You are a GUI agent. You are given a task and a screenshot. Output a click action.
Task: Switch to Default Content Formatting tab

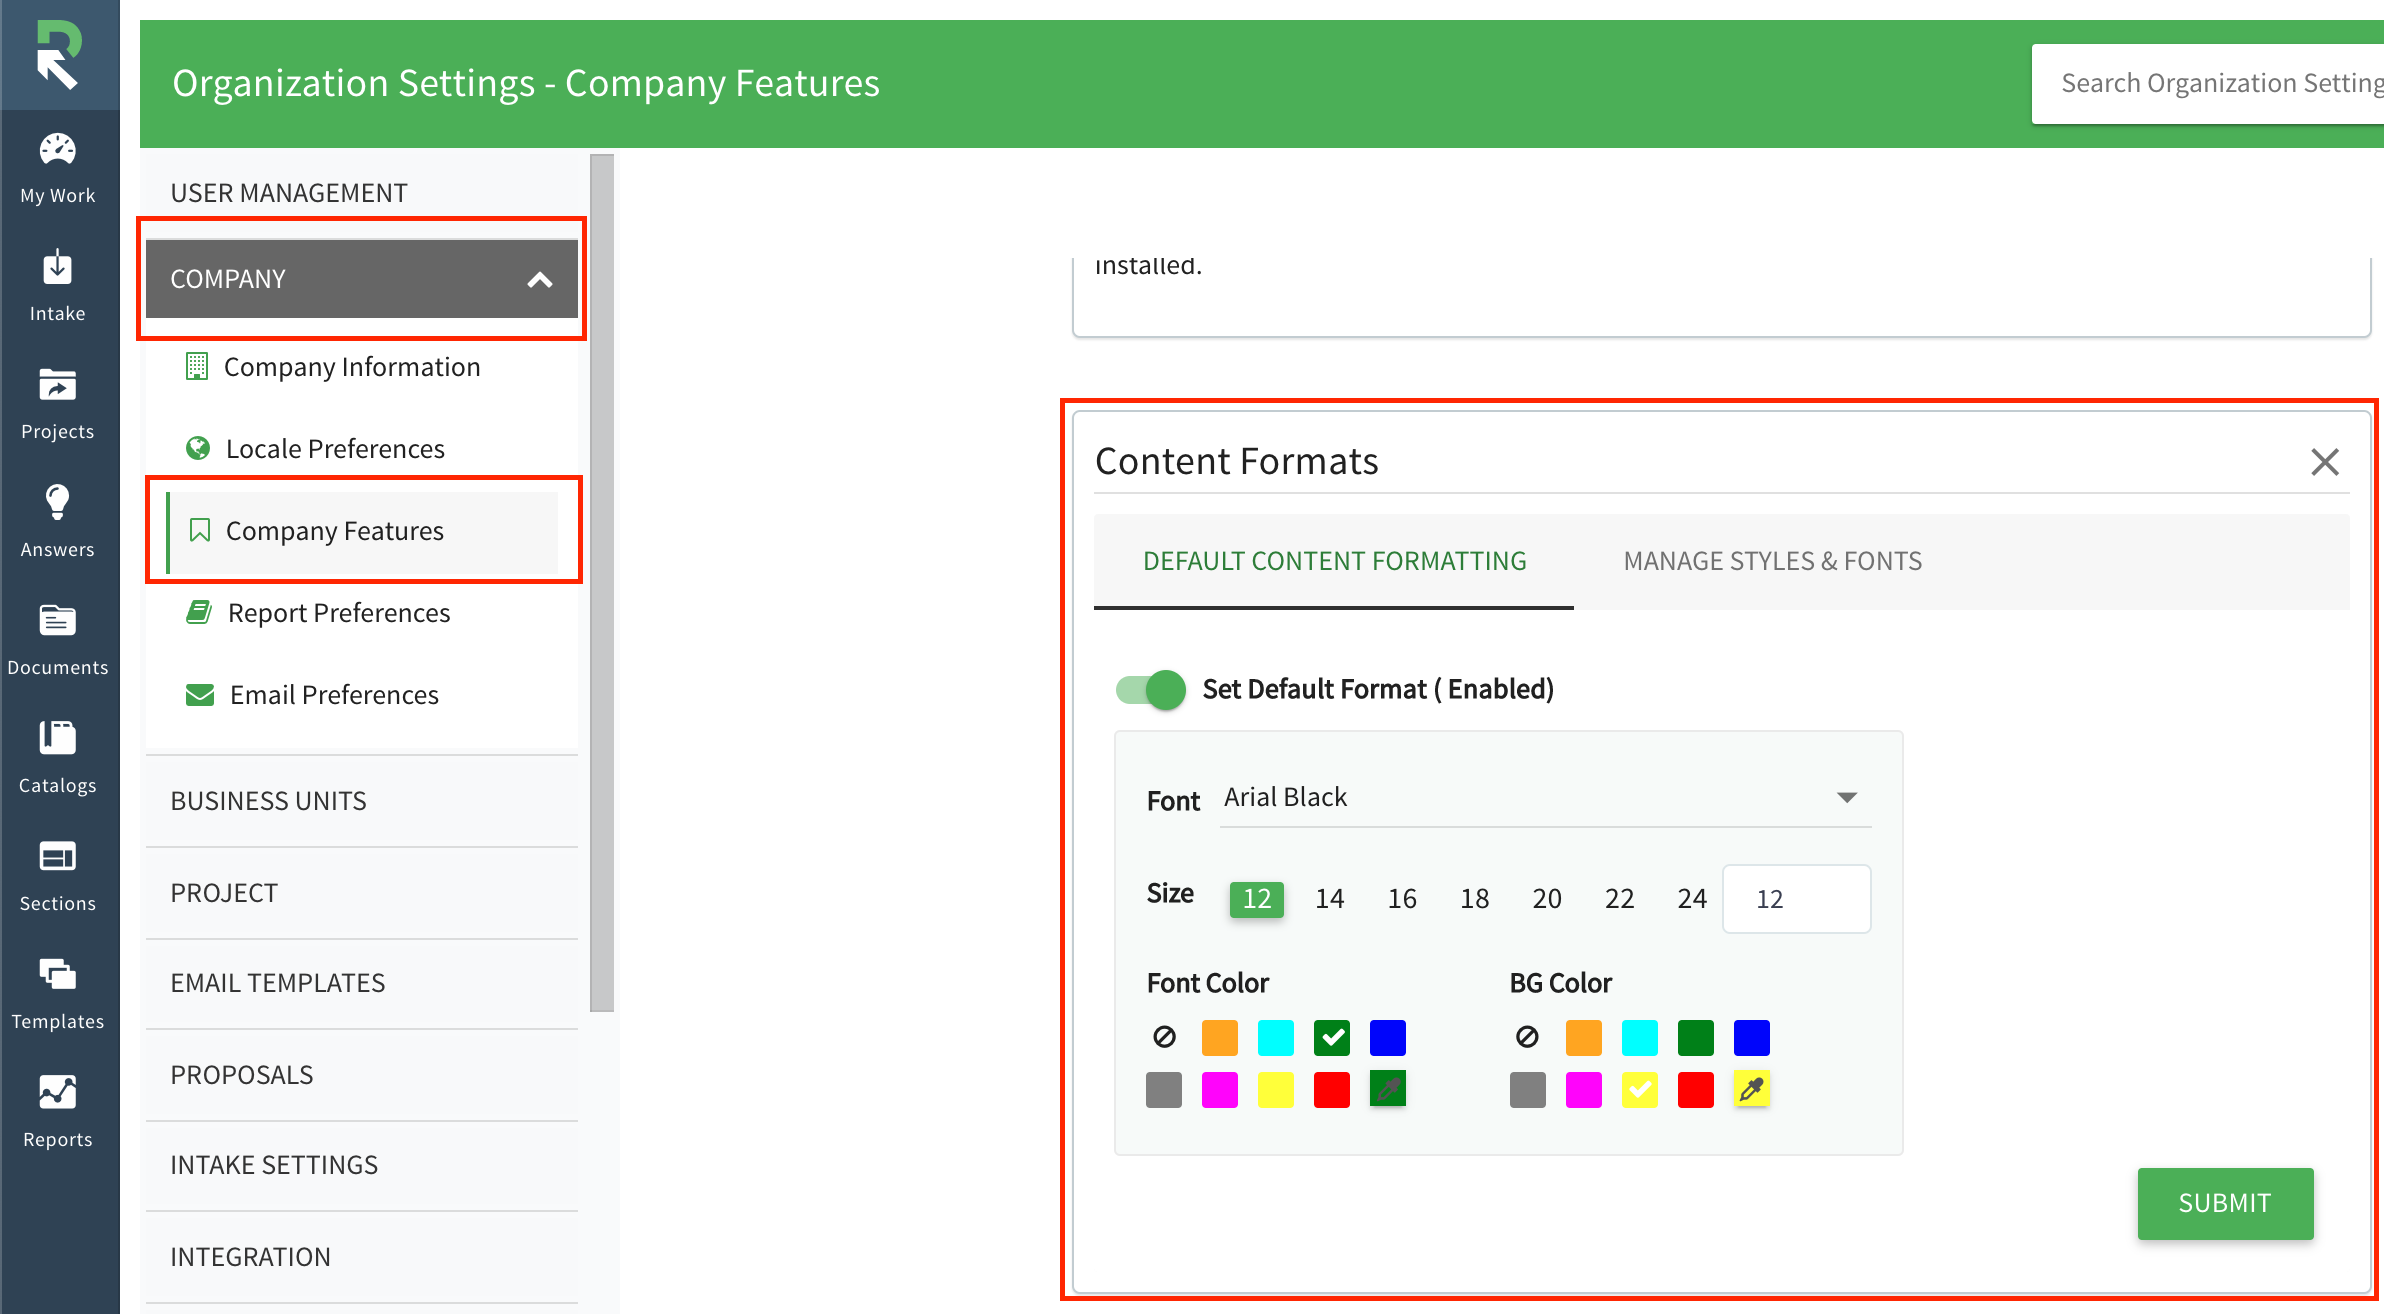click(x=1334, y=561)
